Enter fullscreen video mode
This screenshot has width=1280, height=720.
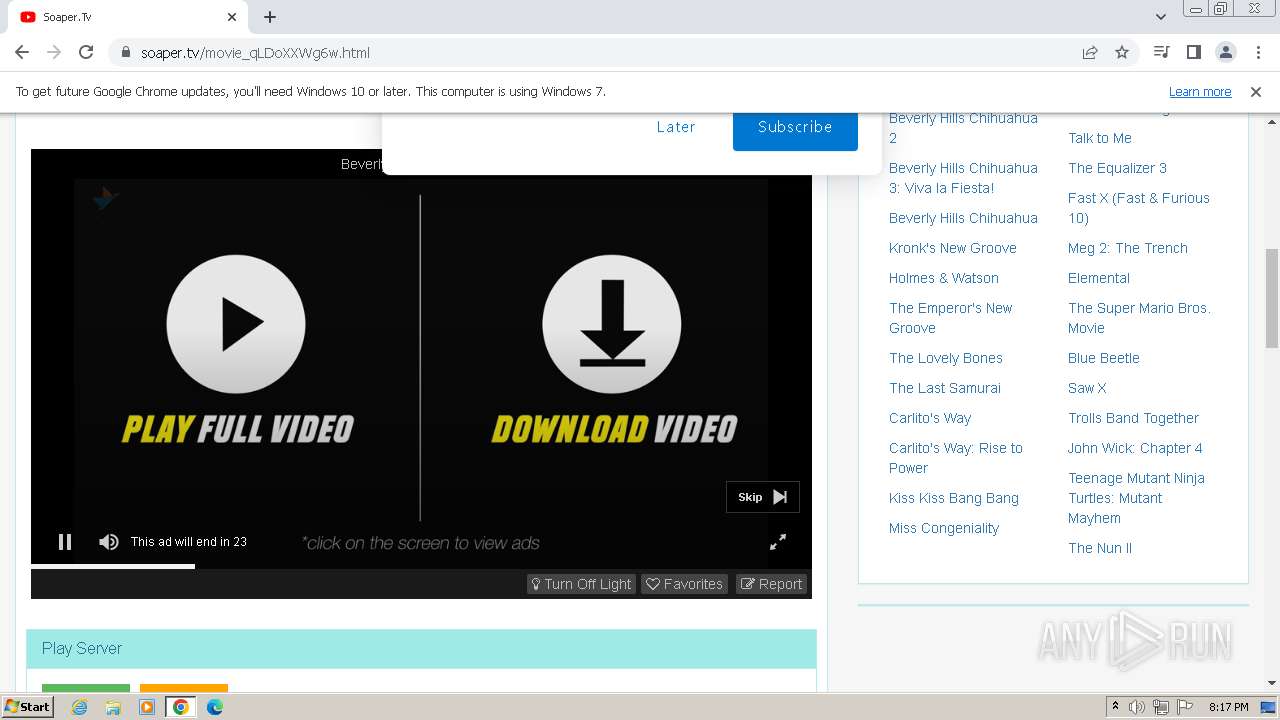point(778,542)
